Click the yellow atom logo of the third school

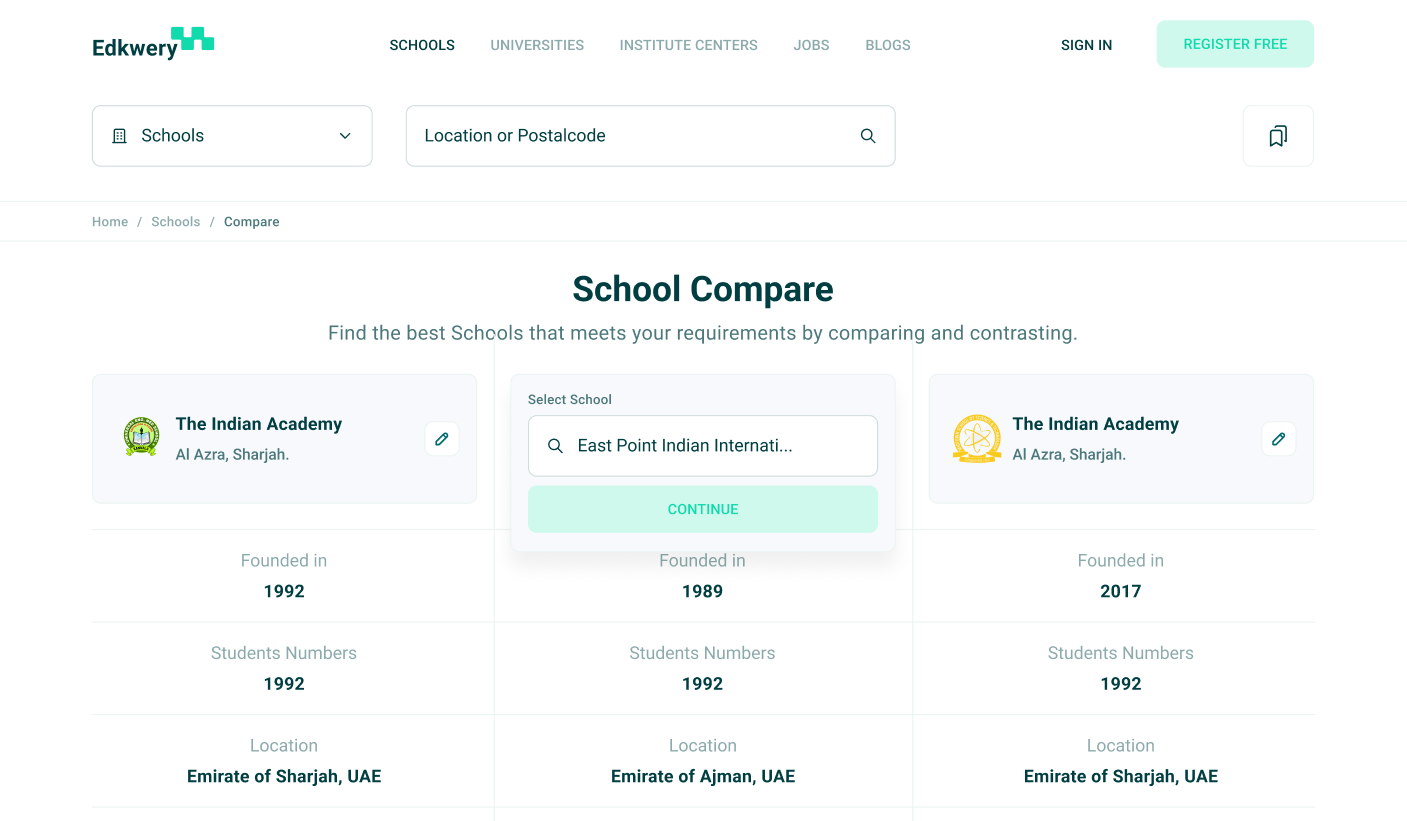click(977, 438)
